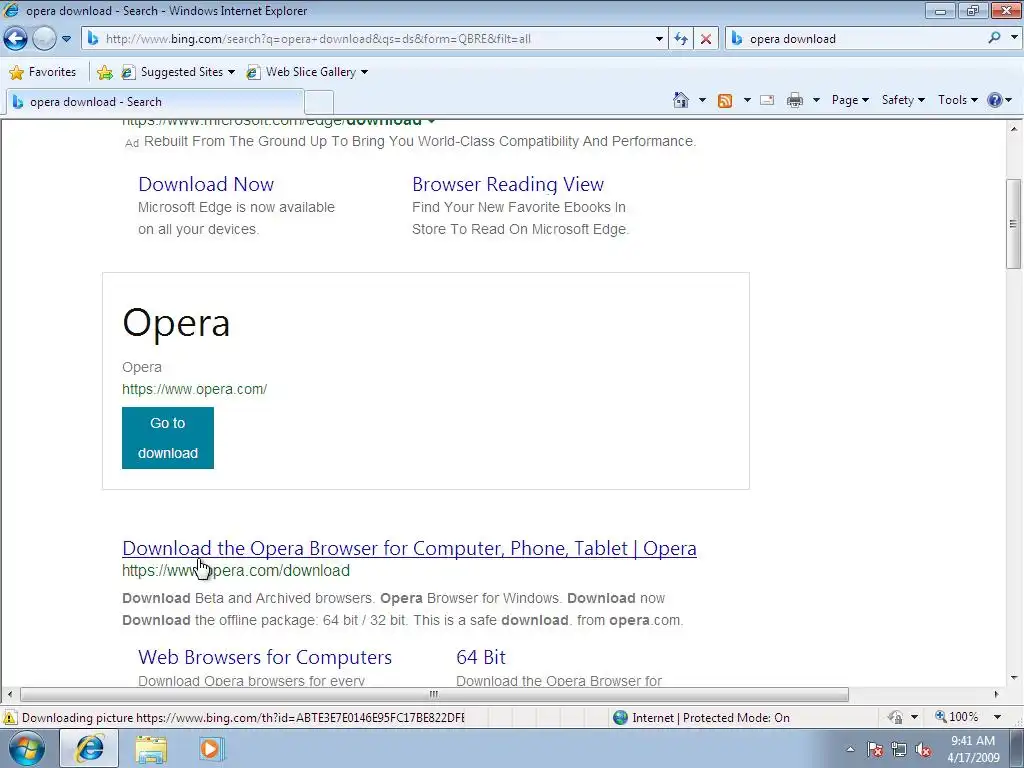Expand the Home button dropdown arrow
Screen dimensions: 1024x768
(702, 100)
